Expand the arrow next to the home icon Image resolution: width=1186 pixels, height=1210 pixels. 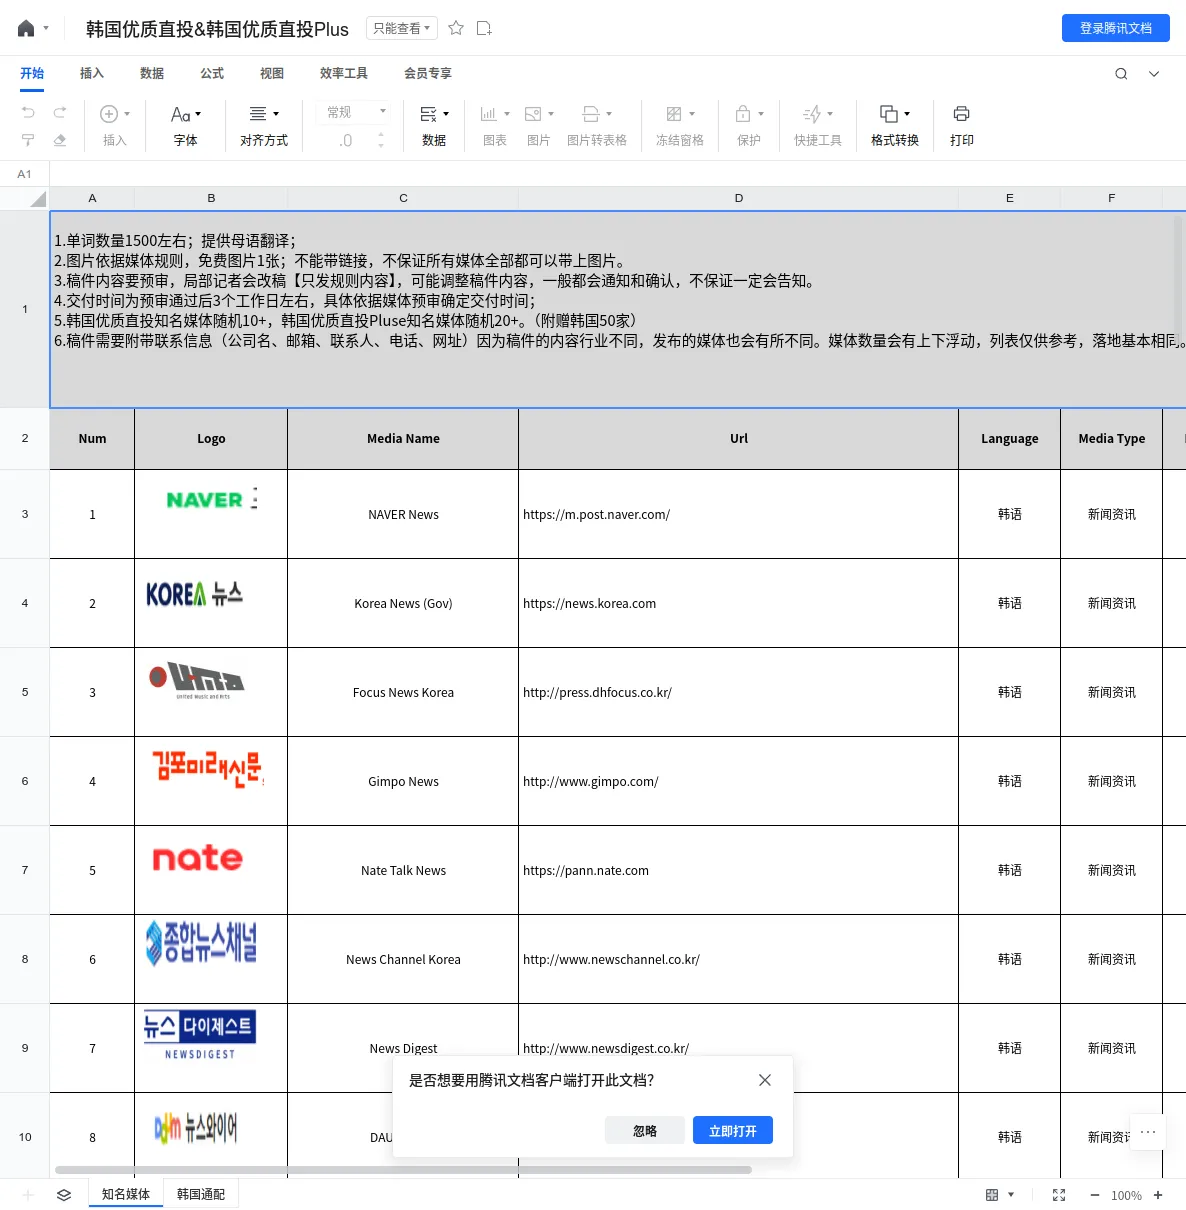click(46, 29)
